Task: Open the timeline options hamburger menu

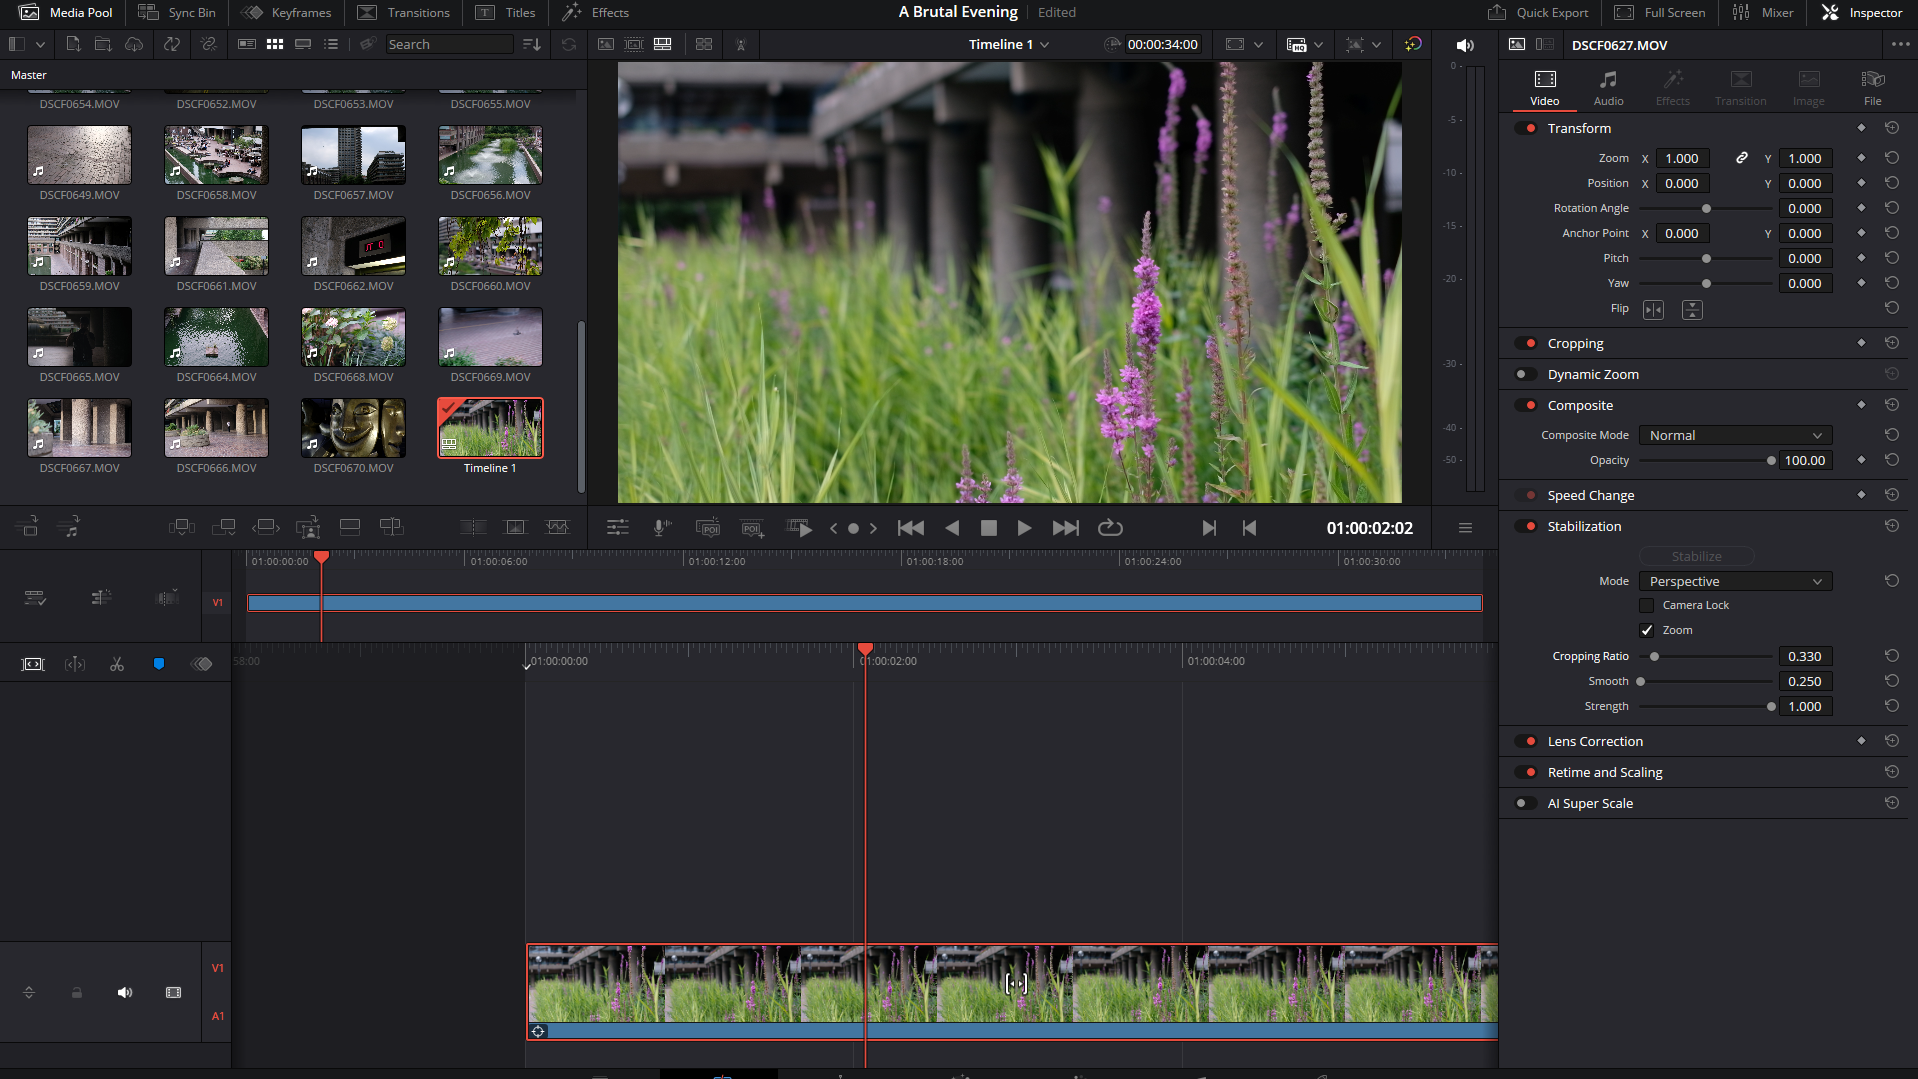Action: pyautogui.click(x=1465, y=528)
